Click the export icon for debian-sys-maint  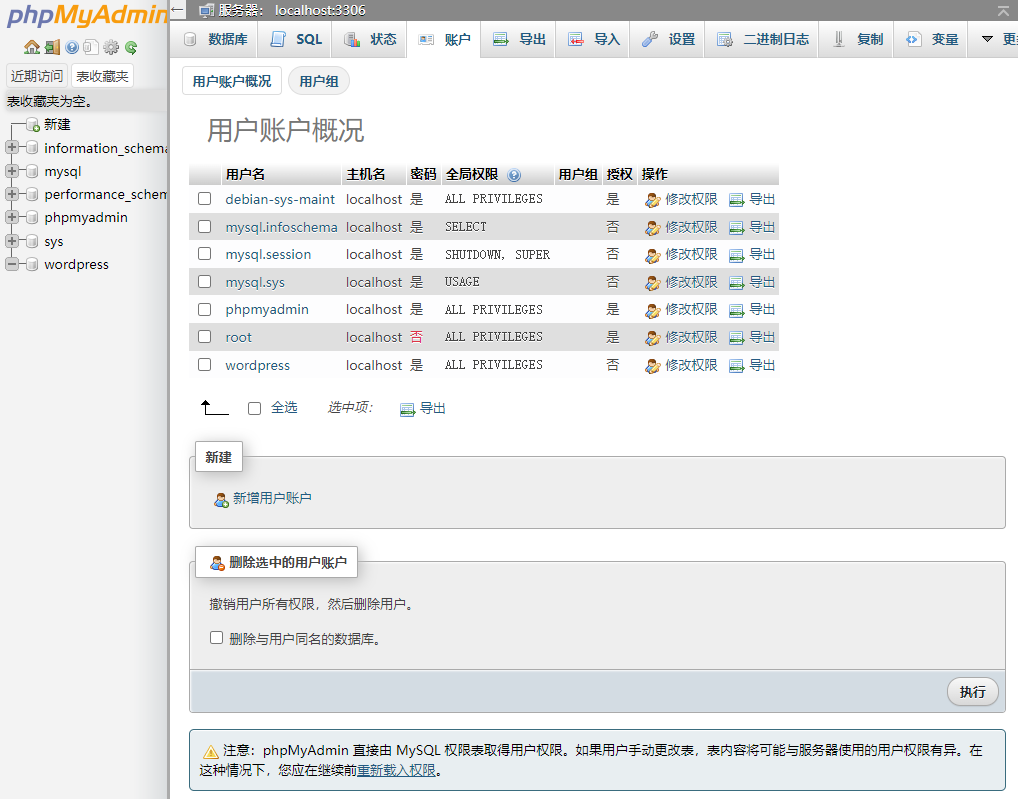736,200
